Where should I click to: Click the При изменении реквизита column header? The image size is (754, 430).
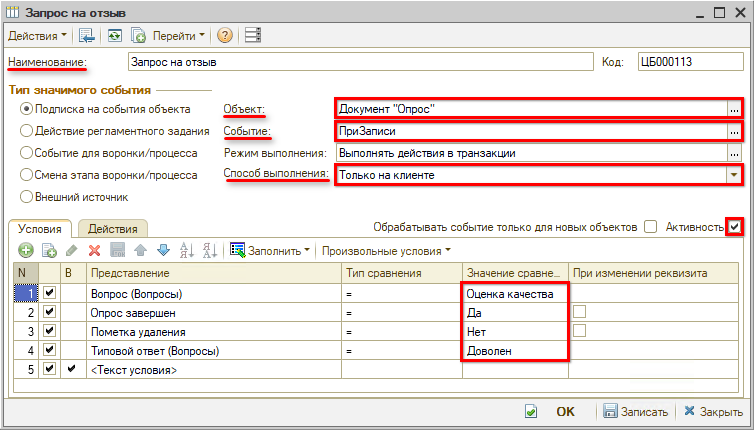pos(653,273)
